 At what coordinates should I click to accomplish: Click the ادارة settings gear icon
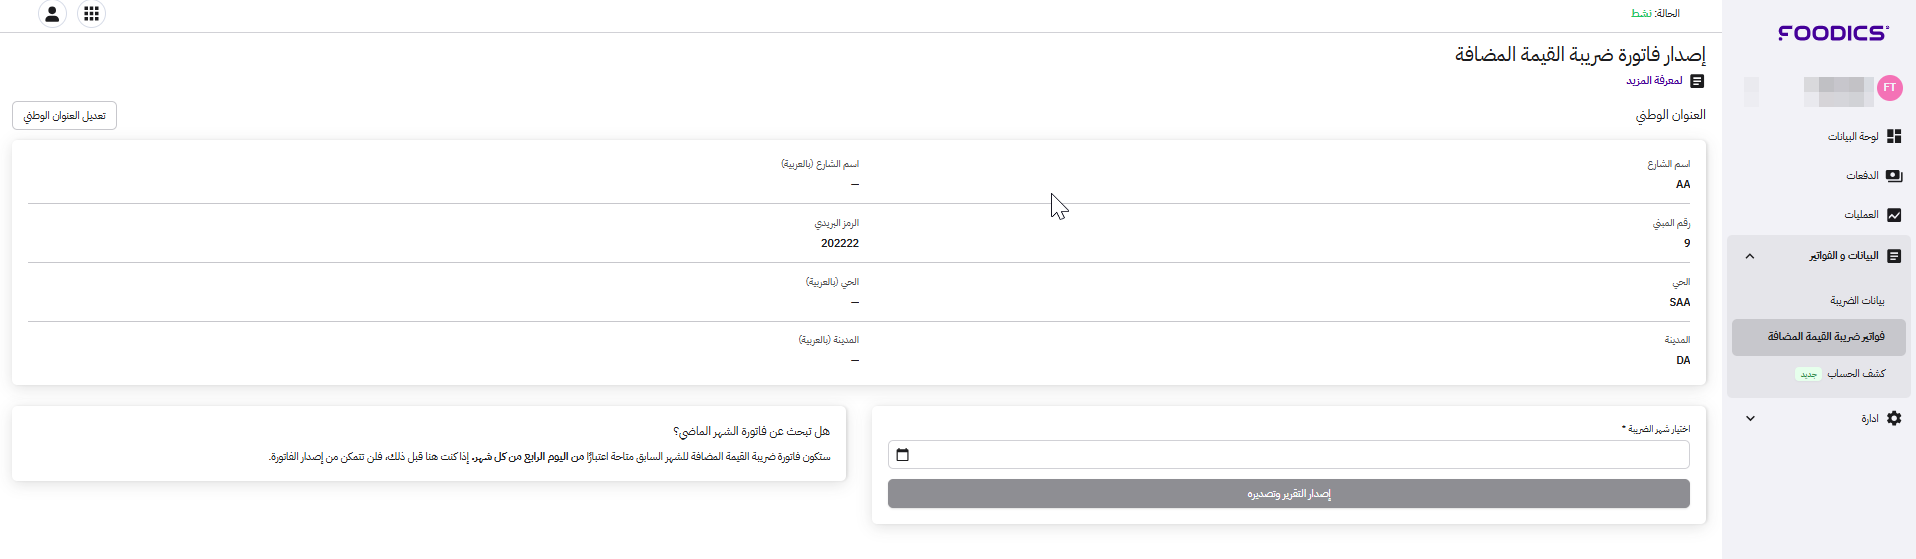pos(1893,419)
